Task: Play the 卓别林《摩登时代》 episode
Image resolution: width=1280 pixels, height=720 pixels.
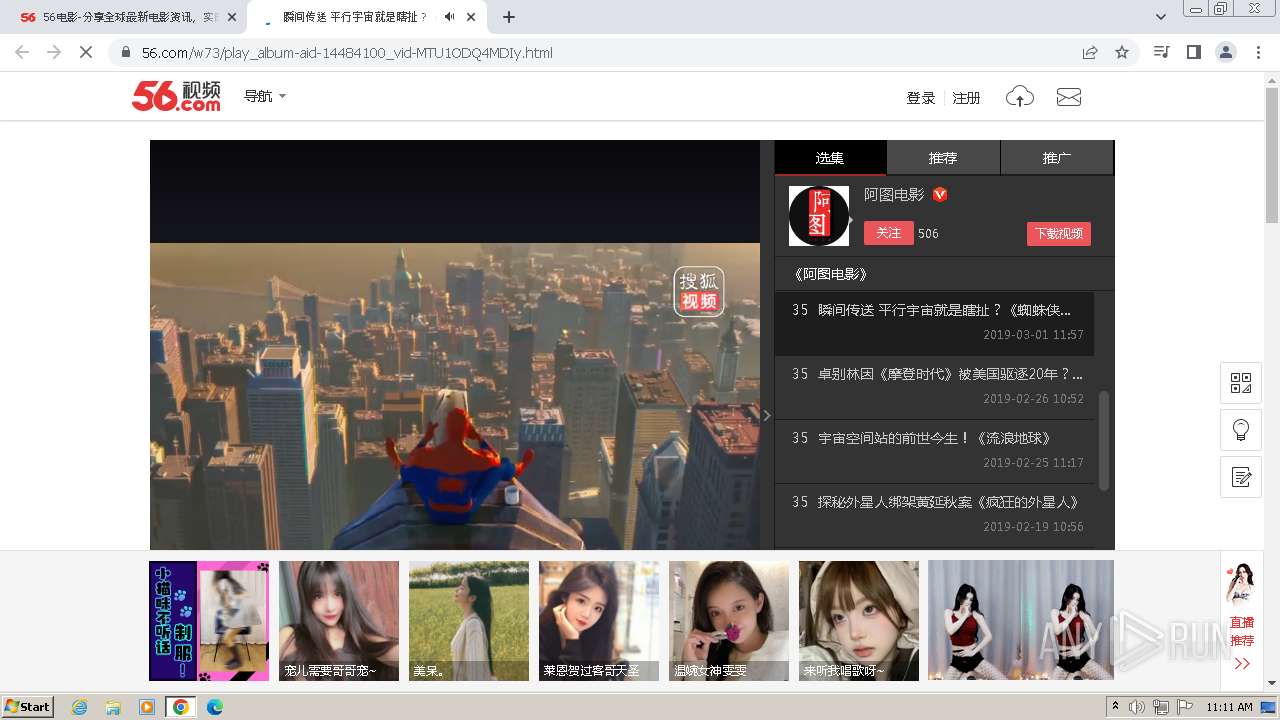Action: click(x=934, y=387)
